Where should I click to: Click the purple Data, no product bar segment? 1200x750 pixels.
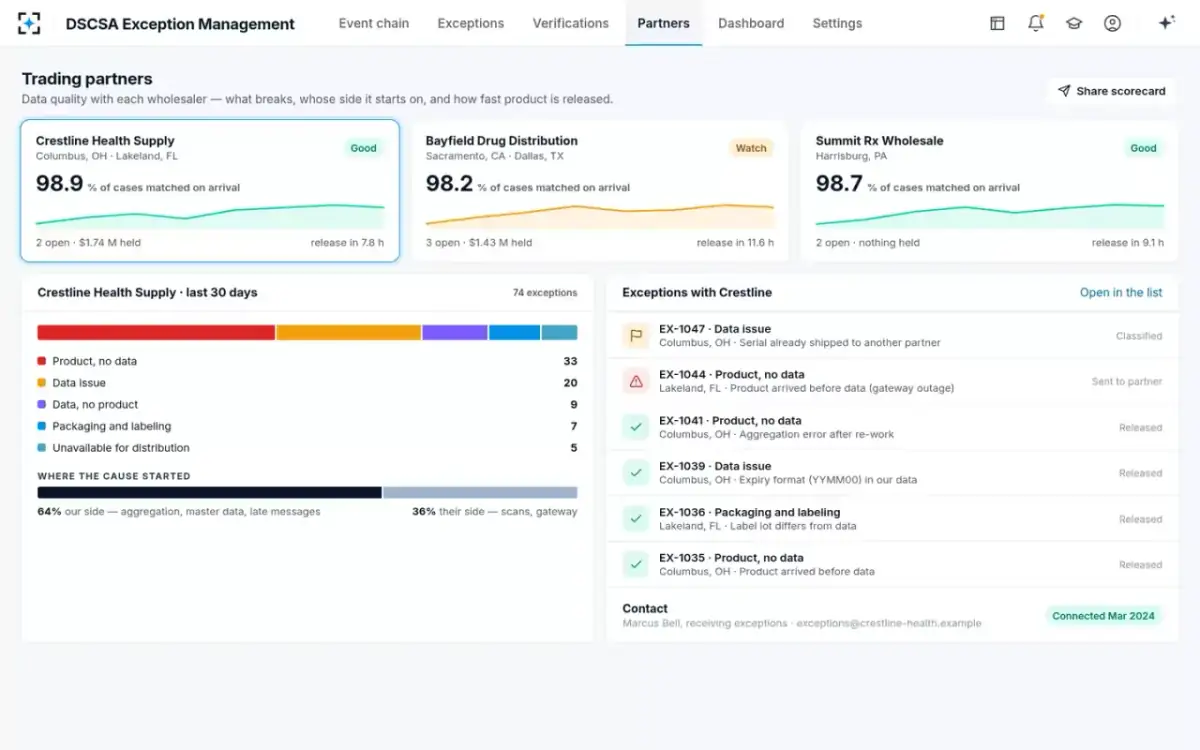(x=455, y=332)
